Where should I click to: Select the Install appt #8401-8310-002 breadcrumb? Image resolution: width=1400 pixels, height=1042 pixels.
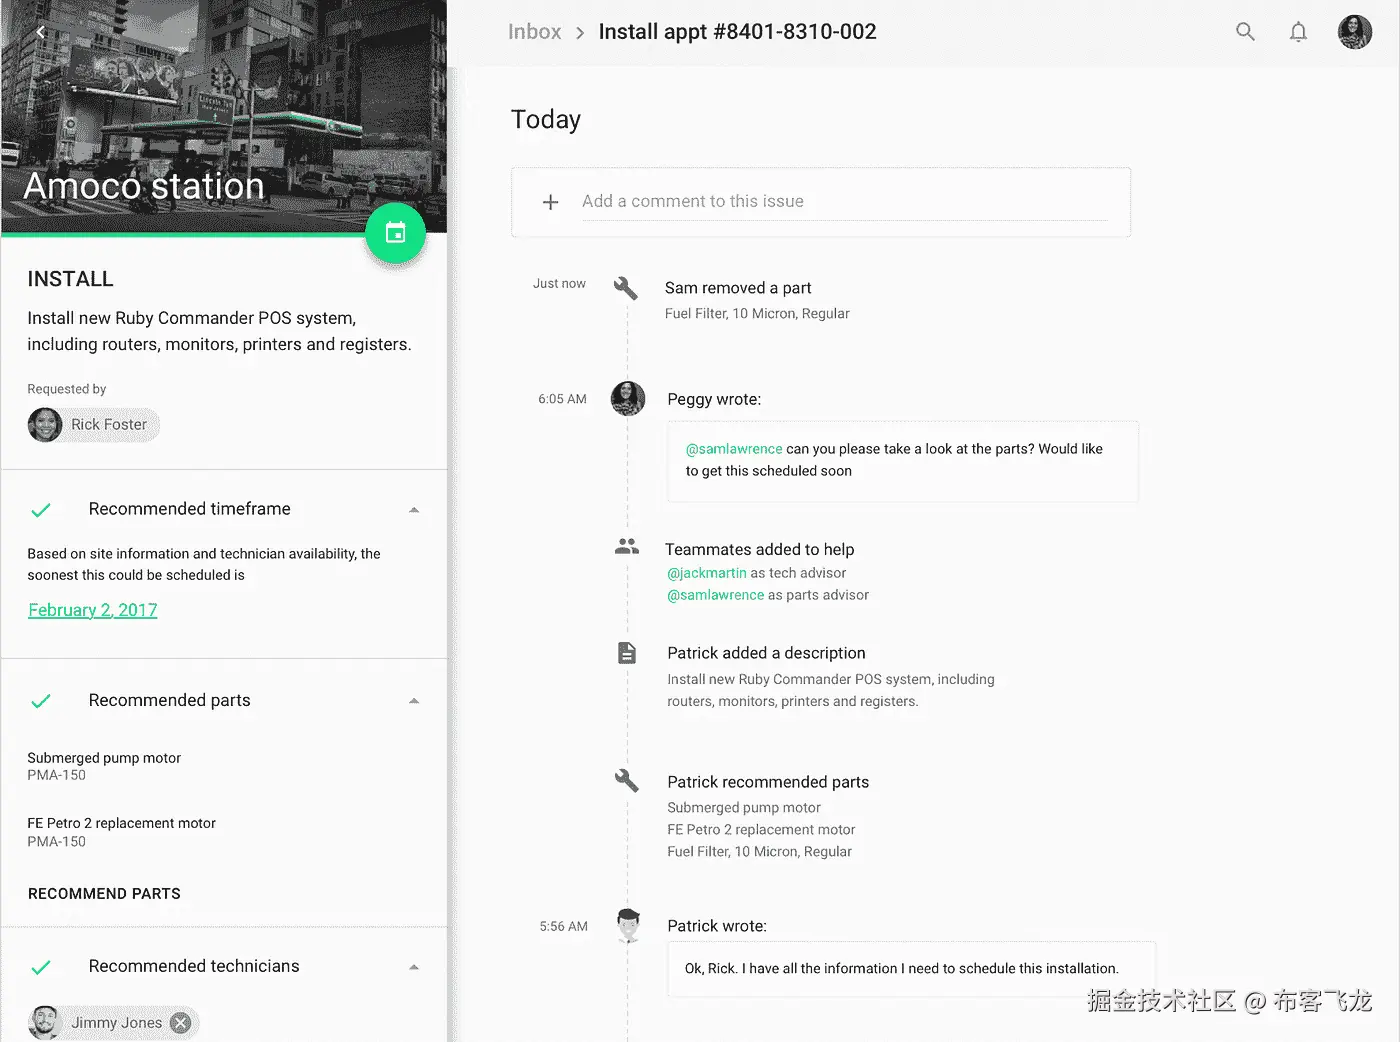click(737, 32)
